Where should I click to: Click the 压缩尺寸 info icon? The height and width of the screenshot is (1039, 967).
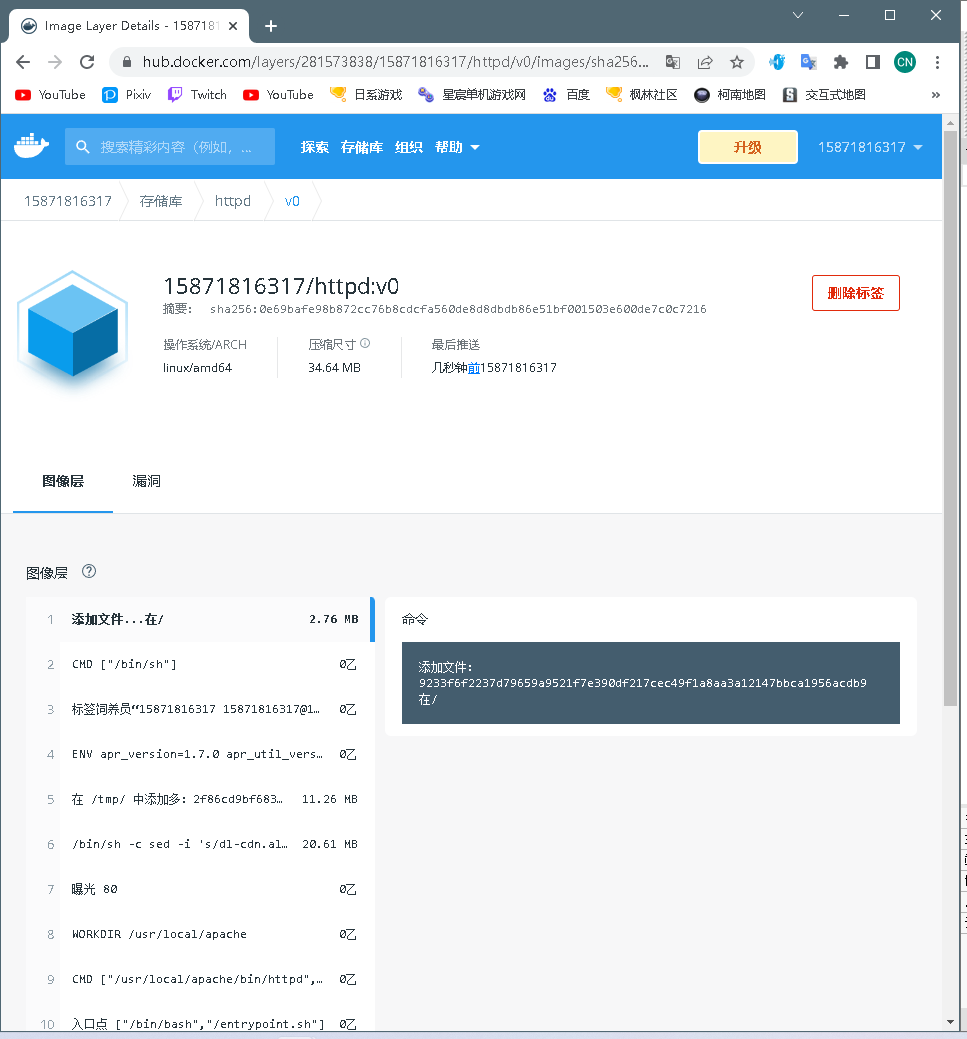click(x=365, y=343)
